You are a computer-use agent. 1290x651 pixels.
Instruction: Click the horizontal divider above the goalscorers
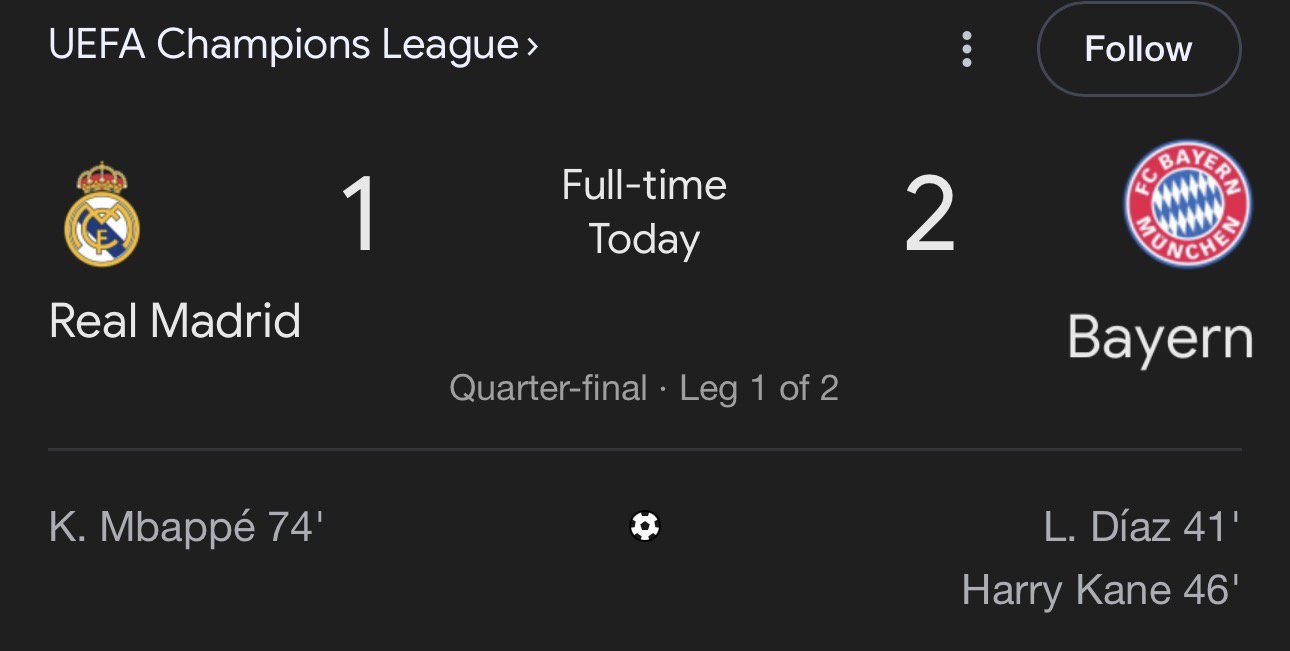644,450
